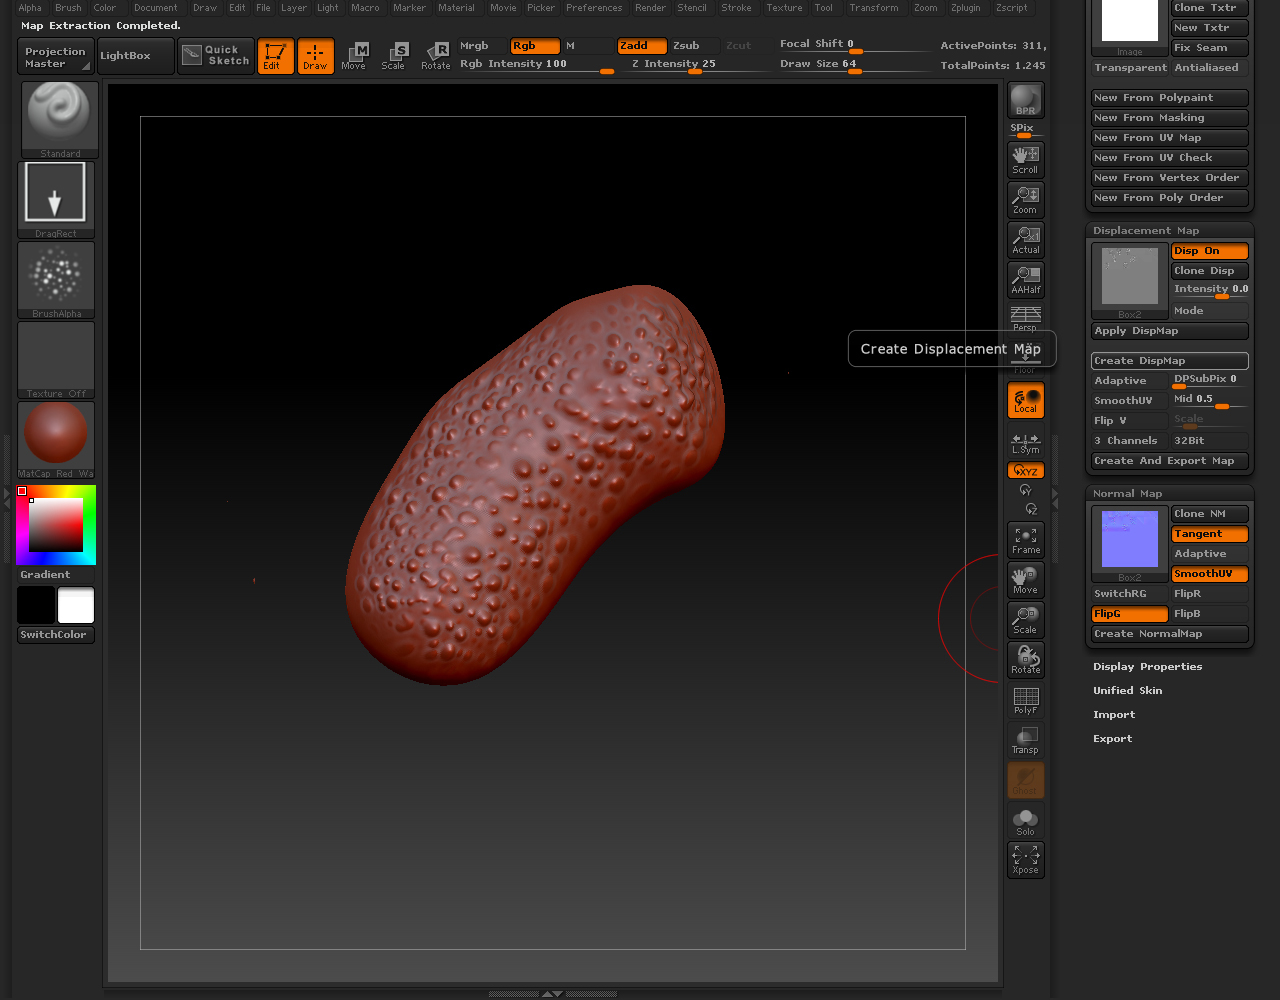
Task: Enable Solo mode icon
Action: [x=1025, y=821]
